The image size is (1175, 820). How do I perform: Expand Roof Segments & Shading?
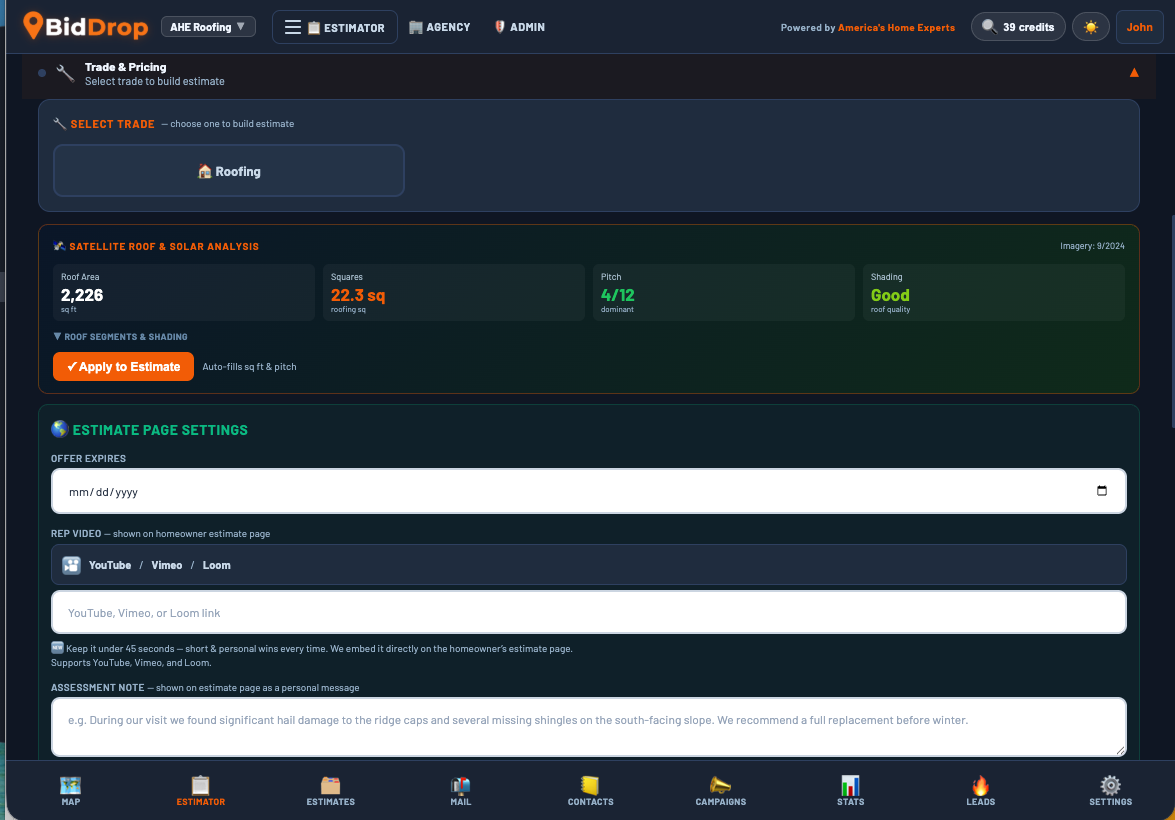pyautogui.click(x=120, y=337)
